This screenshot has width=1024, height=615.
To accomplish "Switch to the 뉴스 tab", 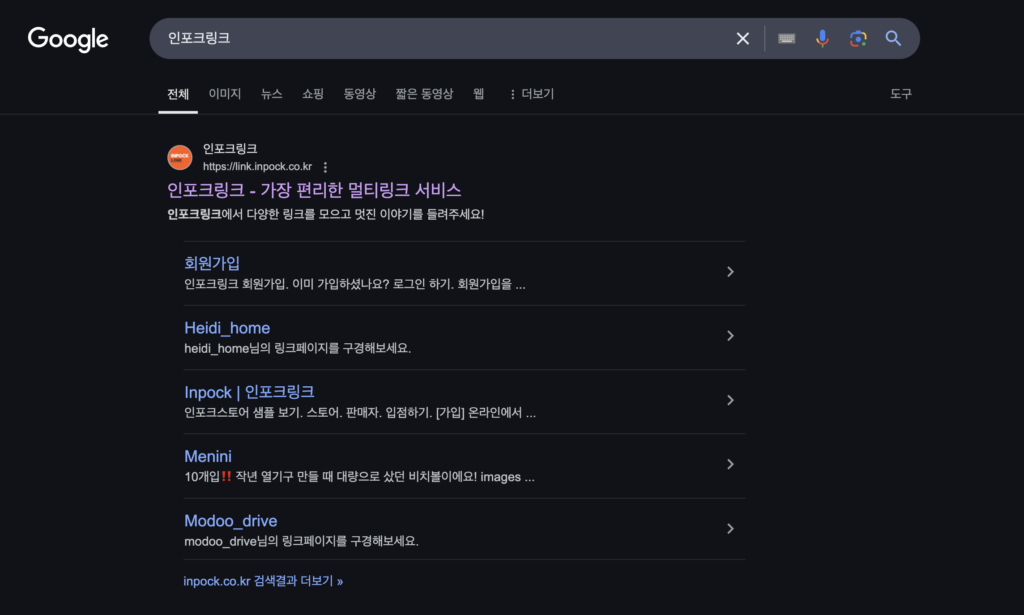I will 272,94.
